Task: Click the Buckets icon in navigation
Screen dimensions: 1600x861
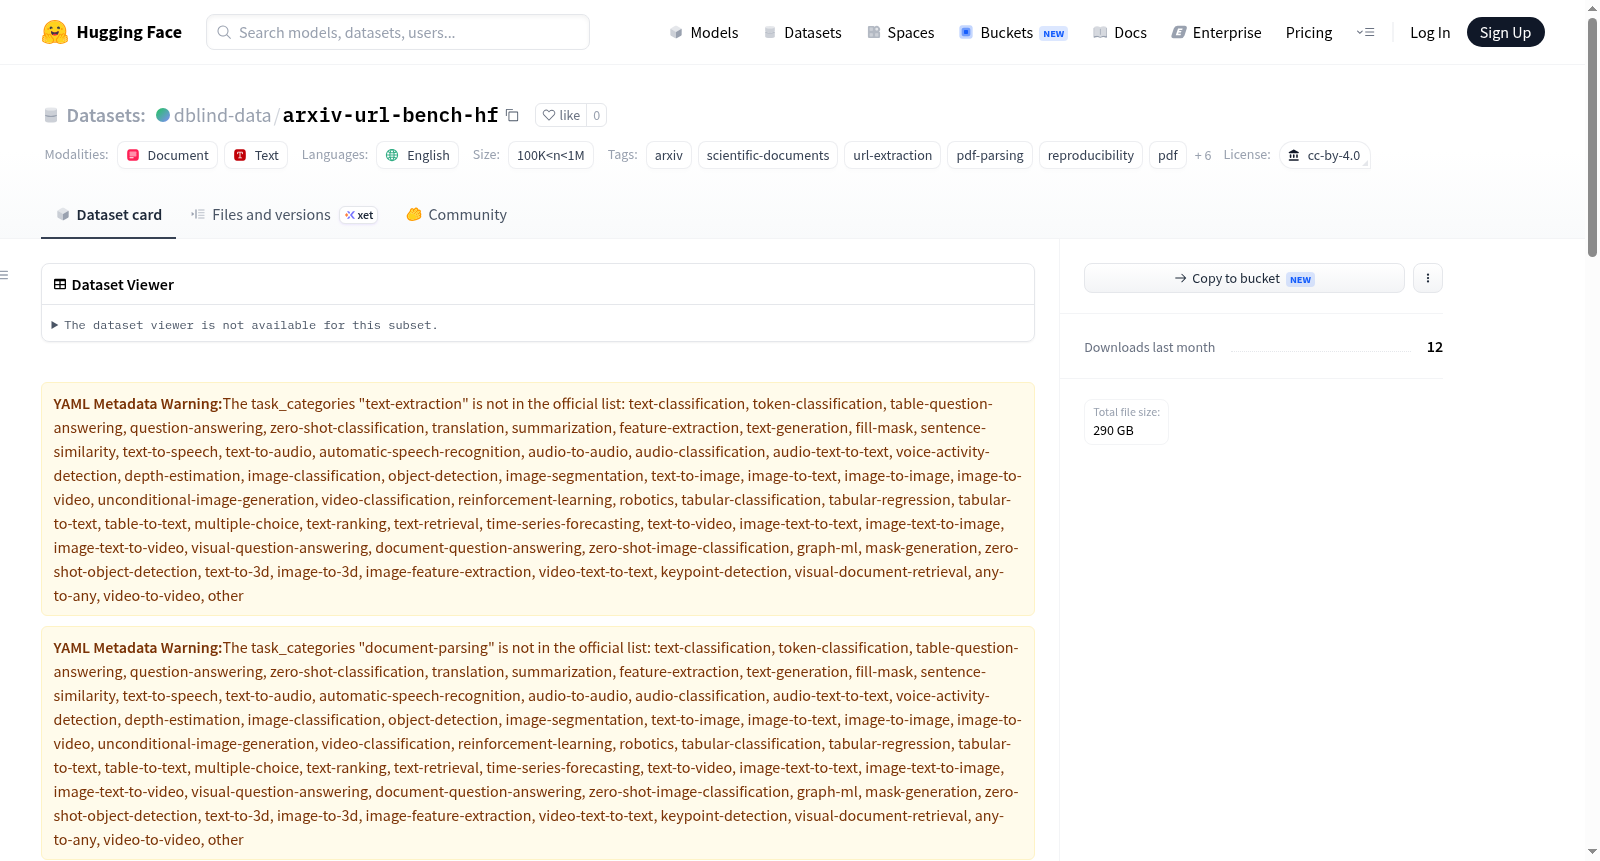Action: 966,32
